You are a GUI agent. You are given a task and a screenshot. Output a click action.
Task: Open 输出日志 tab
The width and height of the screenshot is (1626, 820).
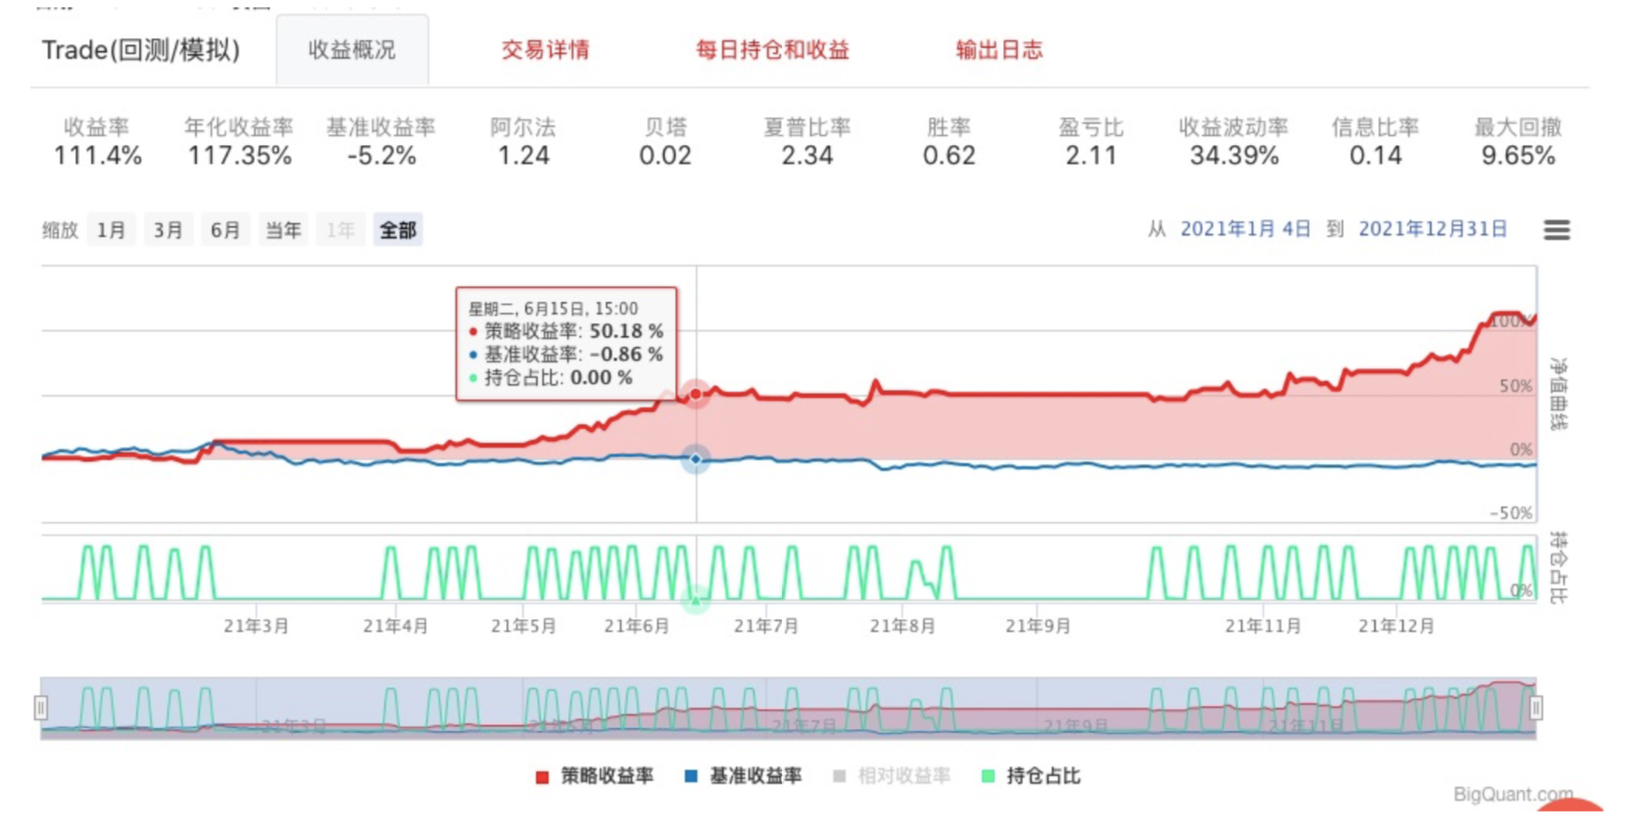click(x=999, y=50)
